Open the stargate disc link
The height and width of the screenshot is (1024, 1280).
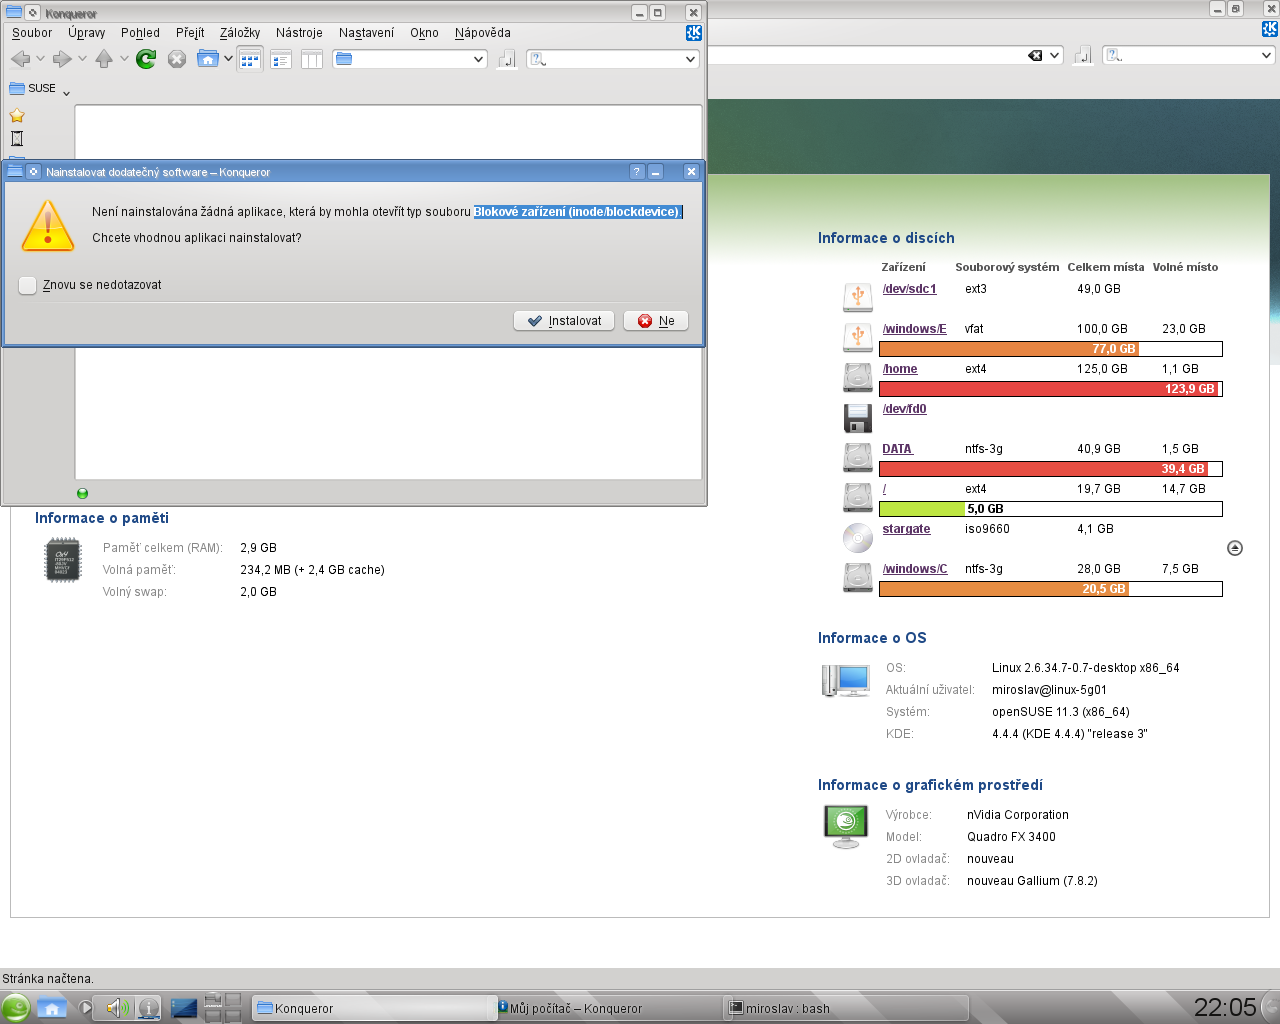(906, 529)
